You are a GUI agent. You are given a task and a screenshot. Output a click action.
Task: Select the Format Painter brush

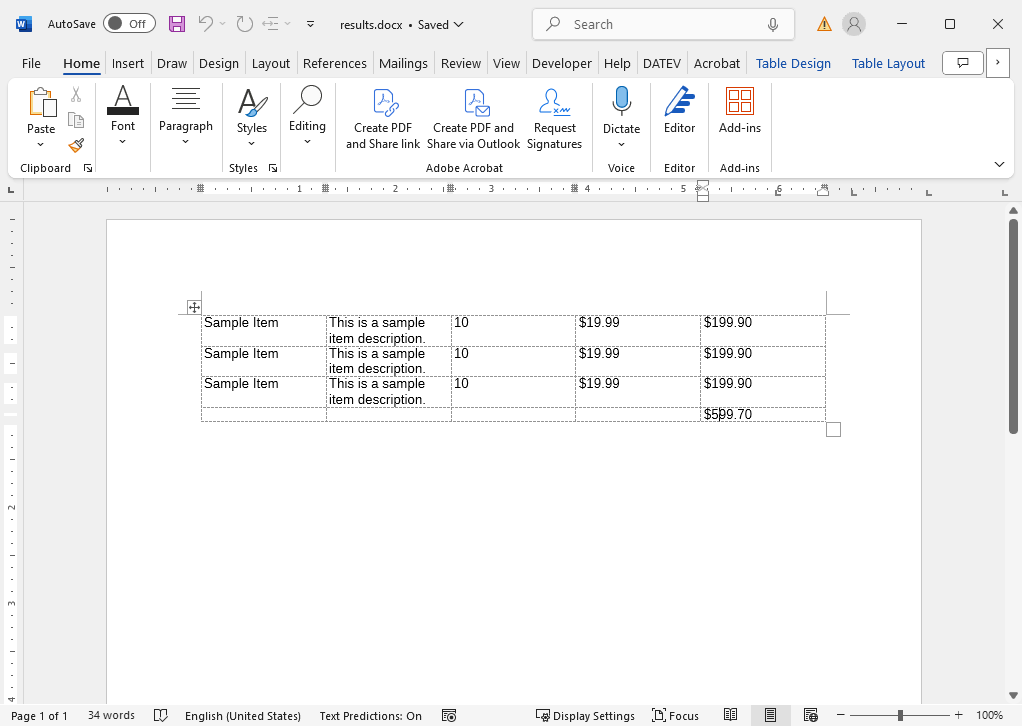(x=76, y=145)
